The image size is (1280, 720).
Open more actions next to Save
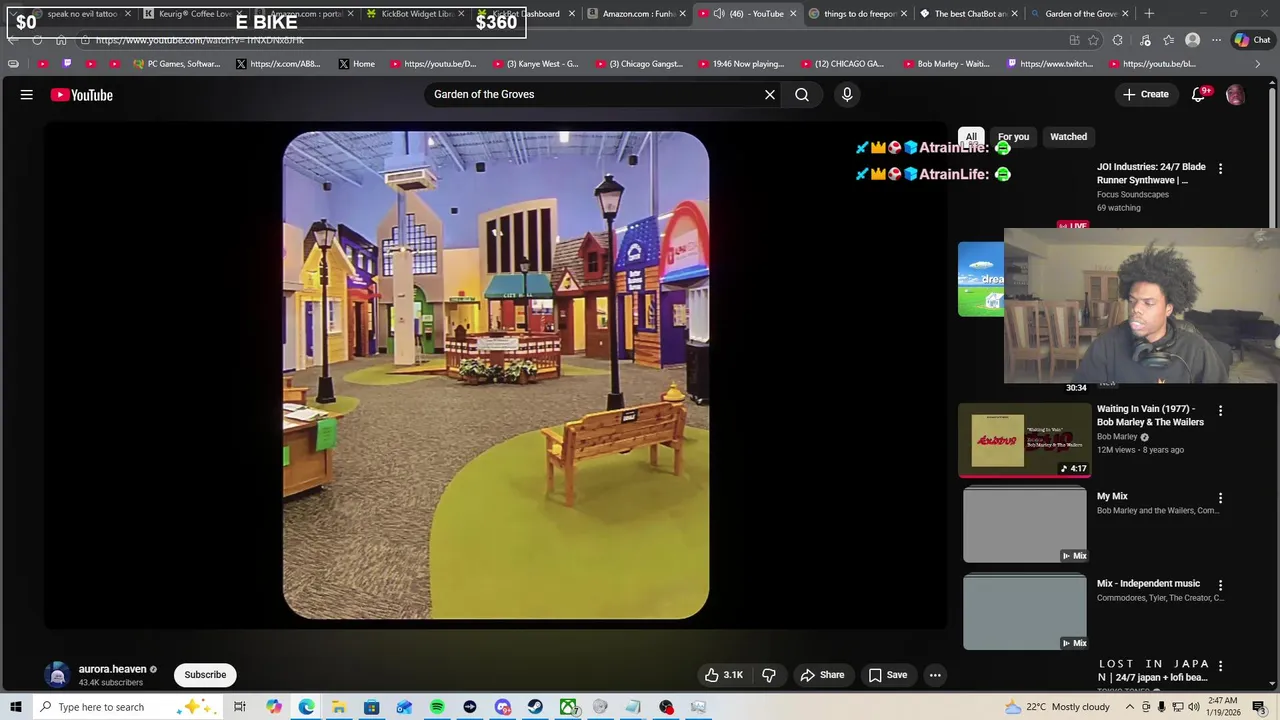pyautogui.click(x=935, y=675)
